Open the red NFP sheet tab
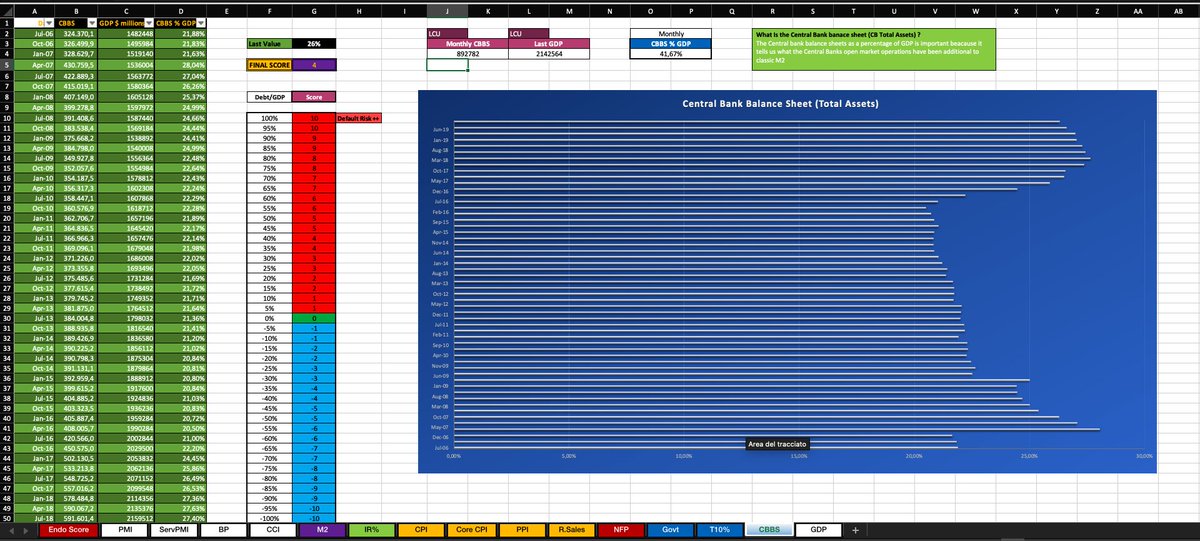This screenshot has height=541, width=1200. [x=622, y=530]
